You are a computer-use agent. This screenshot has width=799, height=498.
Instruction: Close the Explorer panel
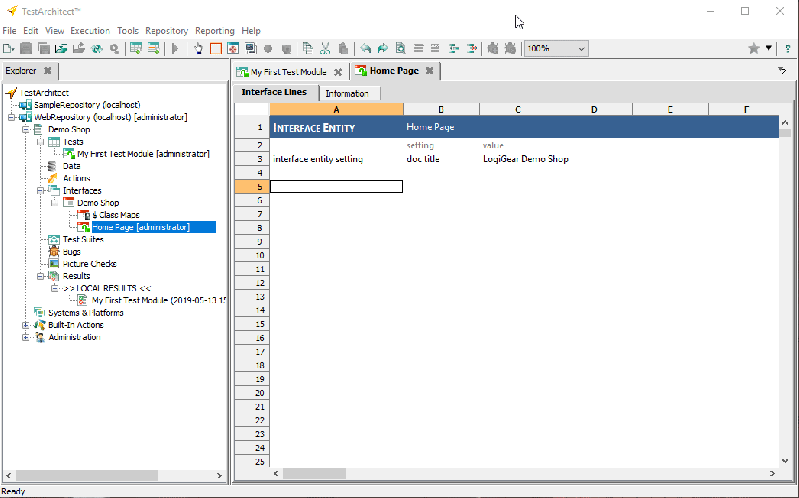(47, 71)
